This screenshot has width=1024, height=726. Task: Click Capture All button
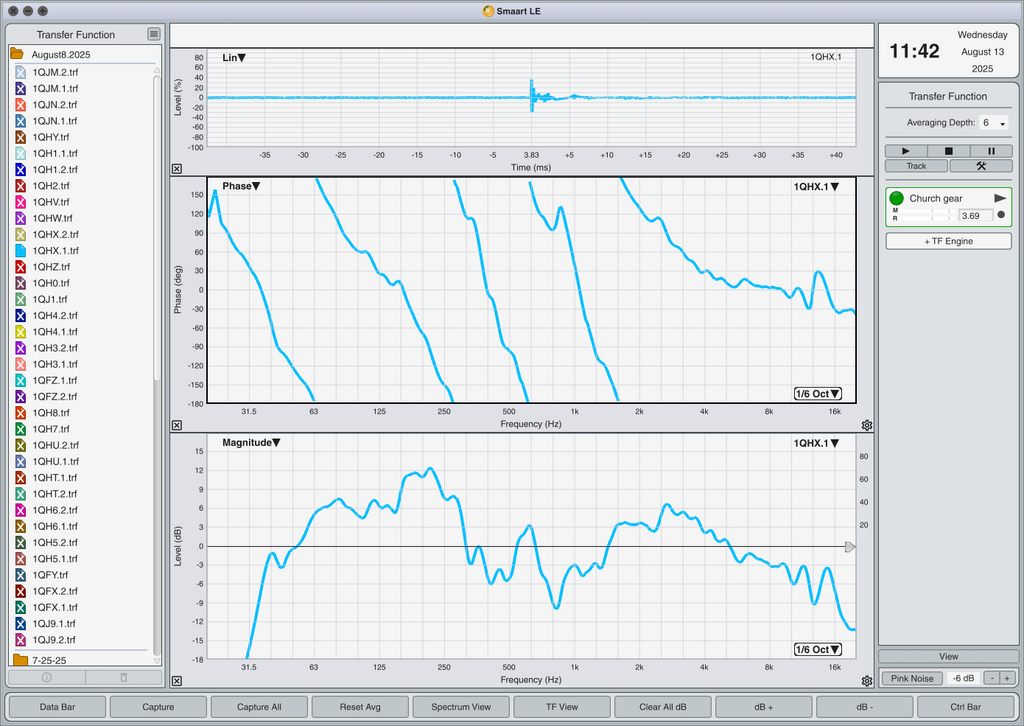pyautogui.click(x=259, y=706)
